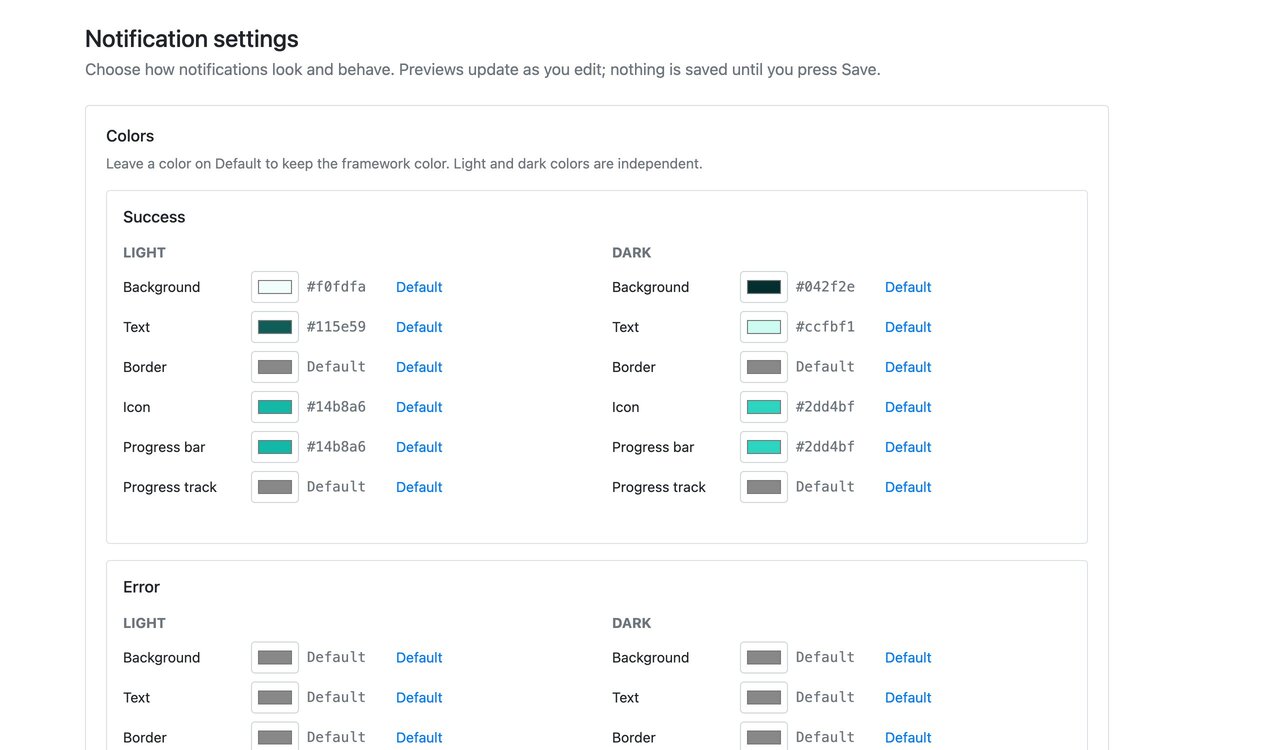Reset Error light Text to Default

(419, 698)
